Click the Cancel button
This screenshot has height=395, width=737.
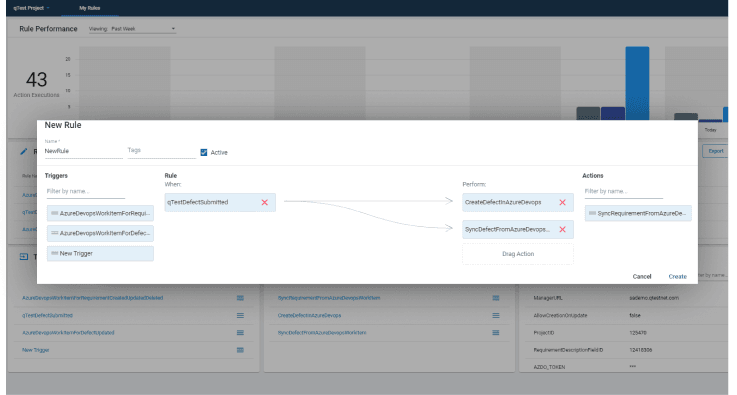point(642,276)
